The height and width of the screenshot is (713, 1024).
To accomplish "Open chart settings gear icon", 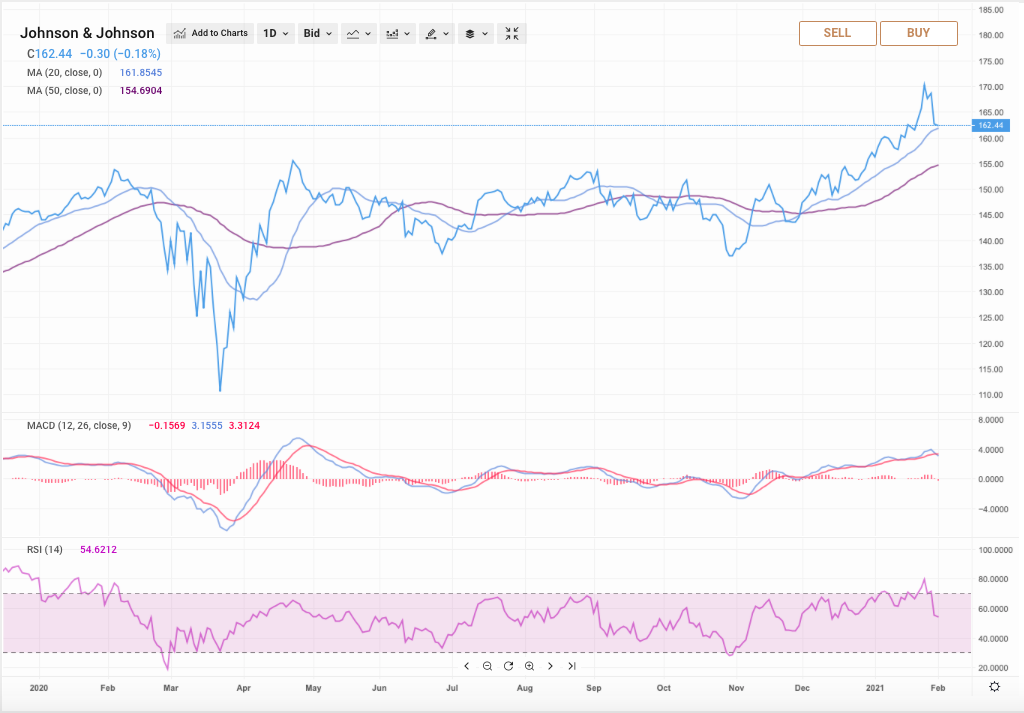I will 995,686.
